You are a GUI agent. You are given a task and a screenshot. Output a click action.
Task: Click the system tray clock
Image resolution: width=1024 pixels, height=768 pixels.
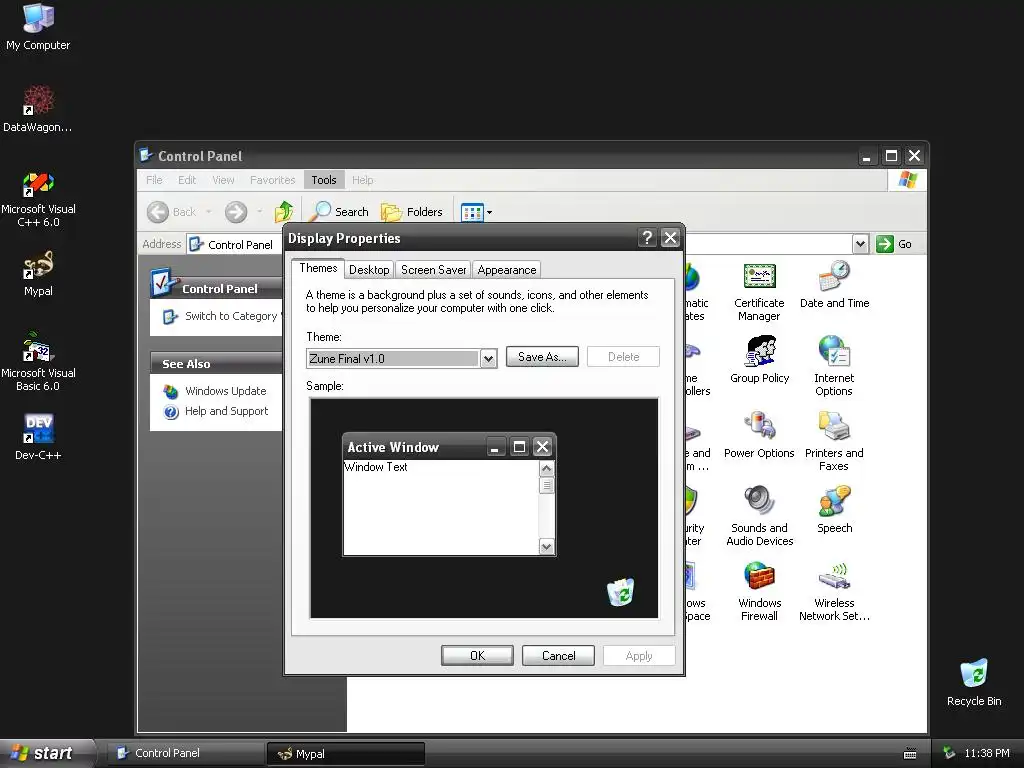pyautogui.click(x=986, y=753)
